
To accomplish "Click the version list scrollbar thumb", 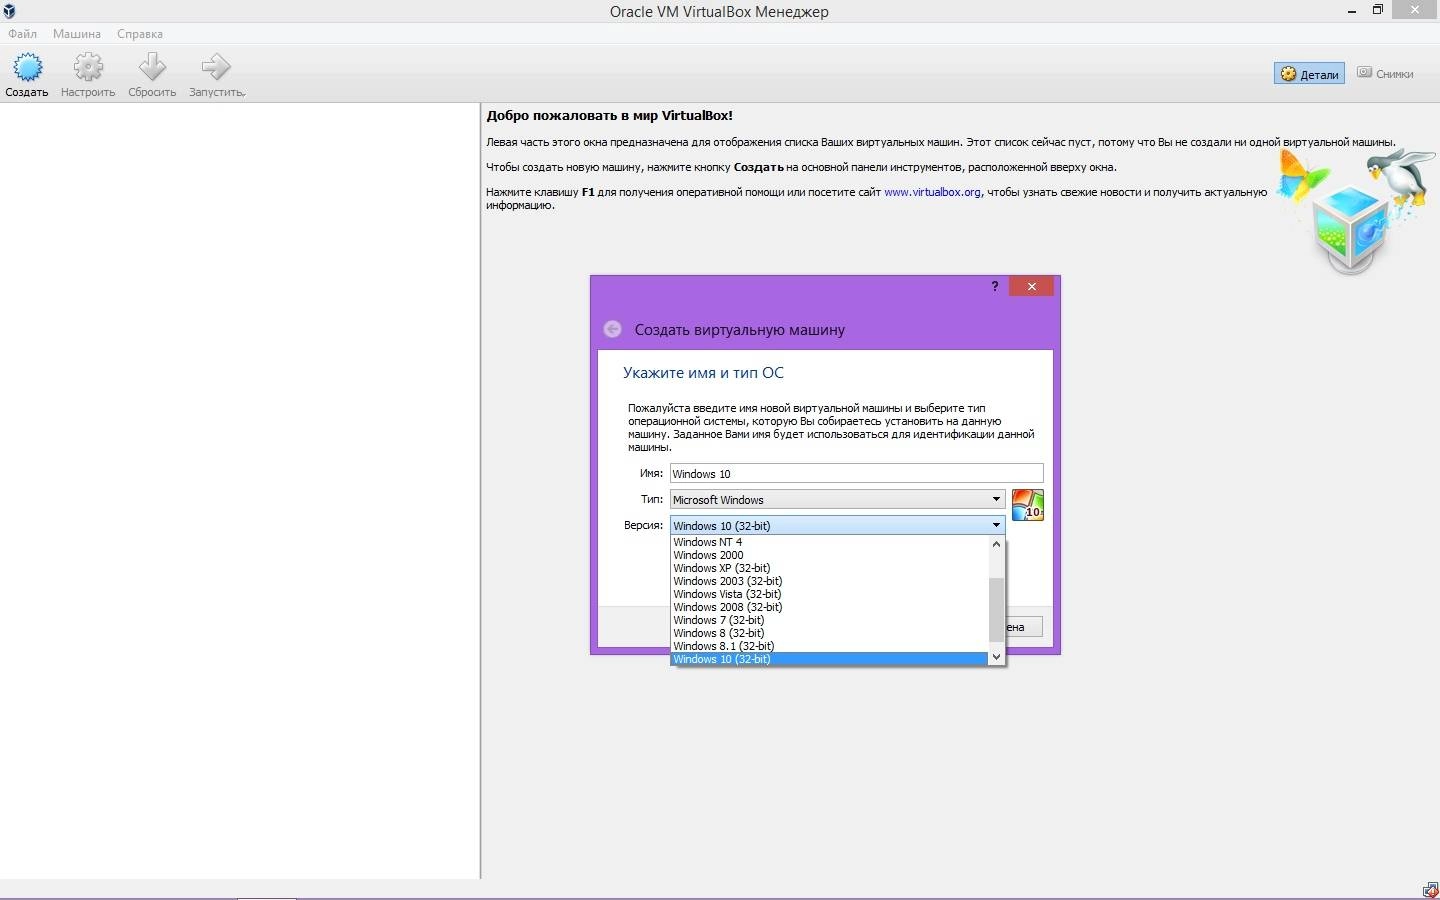I will tap(996, 609).
